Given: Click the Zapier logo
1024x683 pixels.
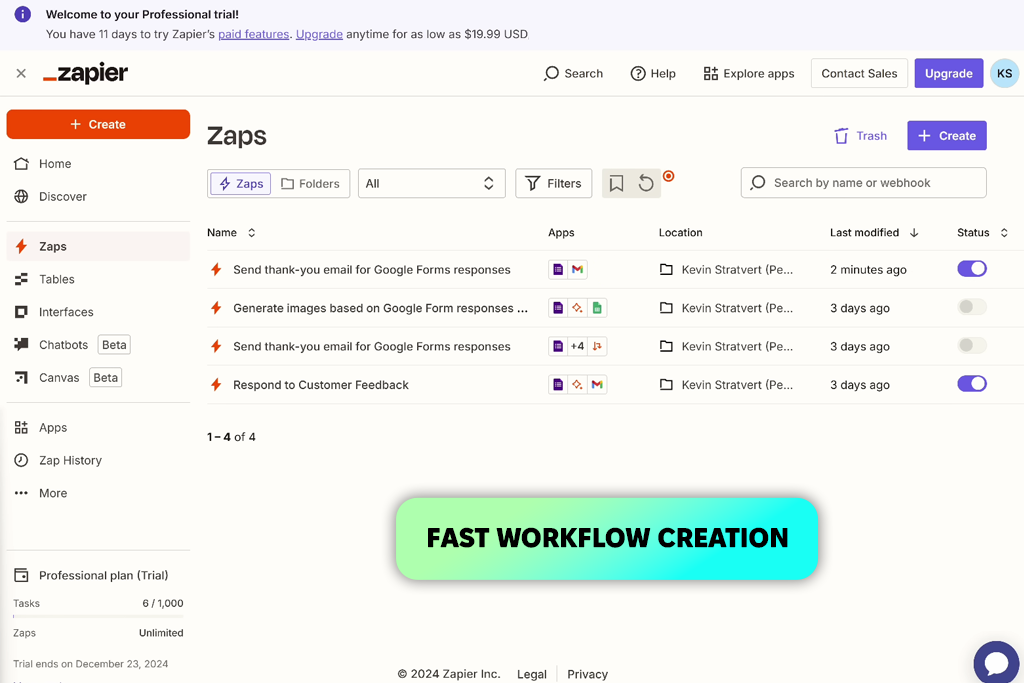Looking at the screenshot, I should pyautogui.click(x=86, y=73).
